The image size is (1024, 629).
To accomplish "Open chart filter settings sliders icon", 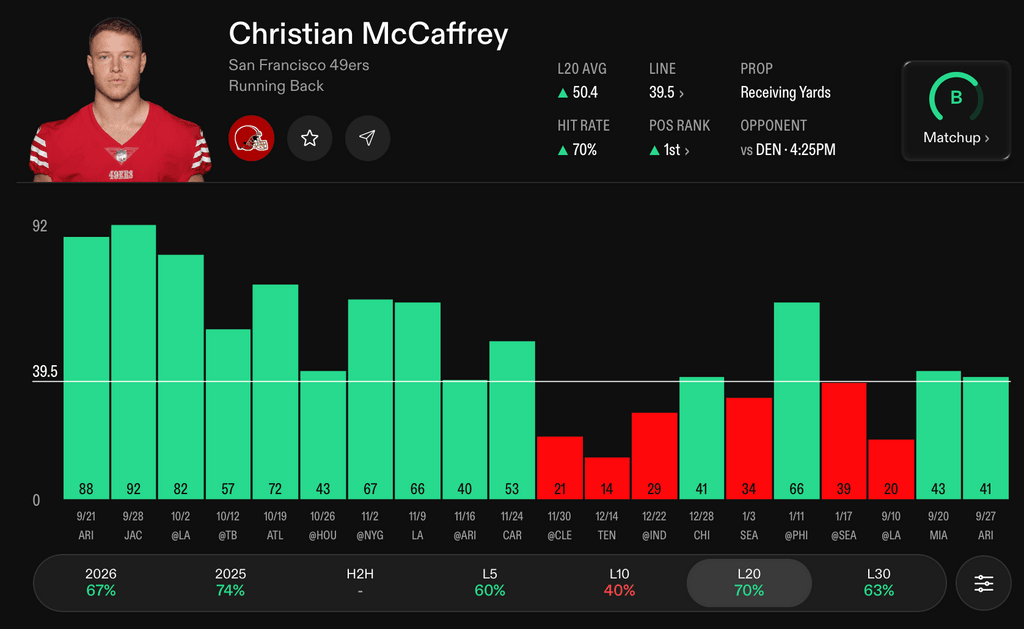I will [x=984, y=583].
